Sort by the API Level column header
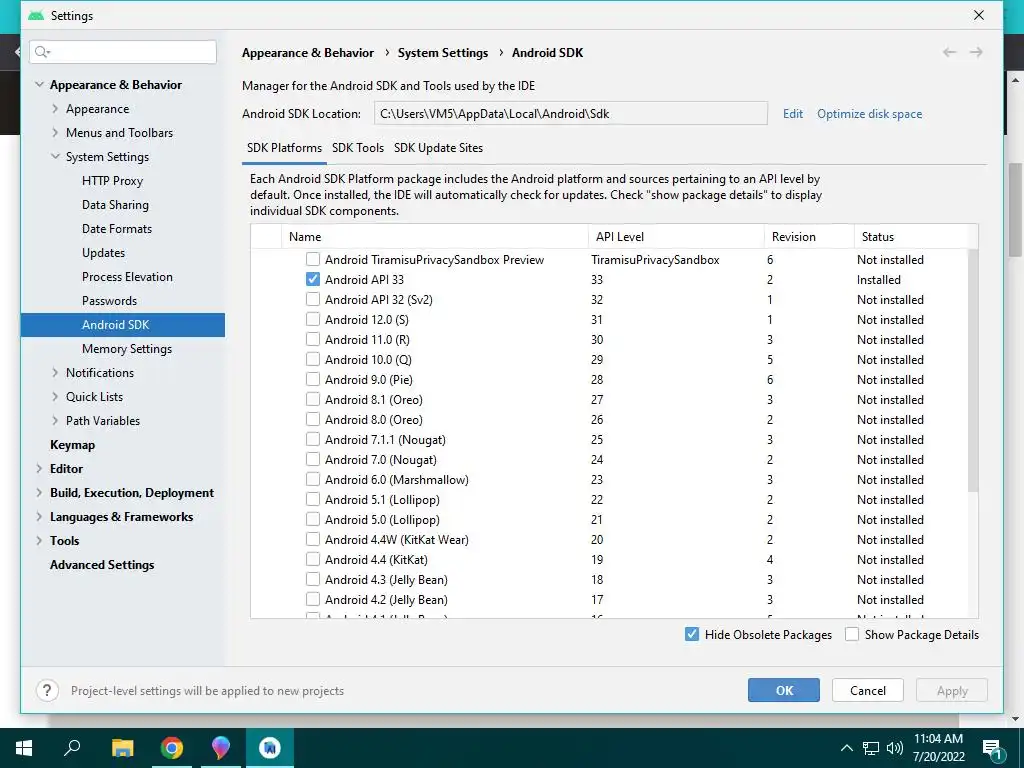This screenshot has width=1024, height=768. coord(676,236)
